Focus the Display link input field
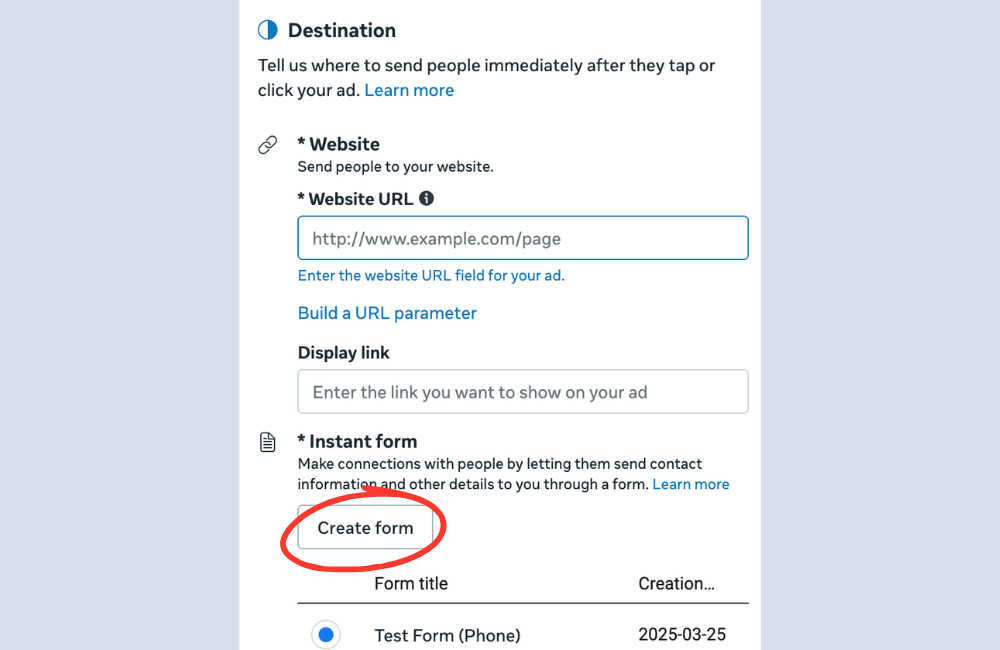1000x650 pixels. coord(522,392)
